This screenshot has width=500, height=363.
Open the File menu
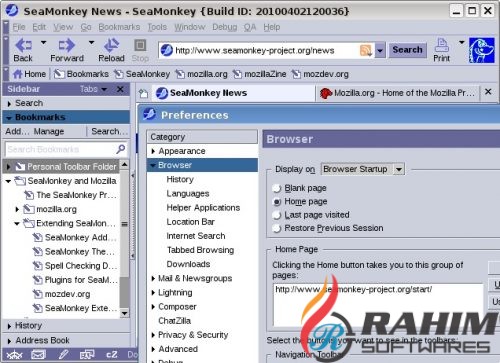click(19, 27)
